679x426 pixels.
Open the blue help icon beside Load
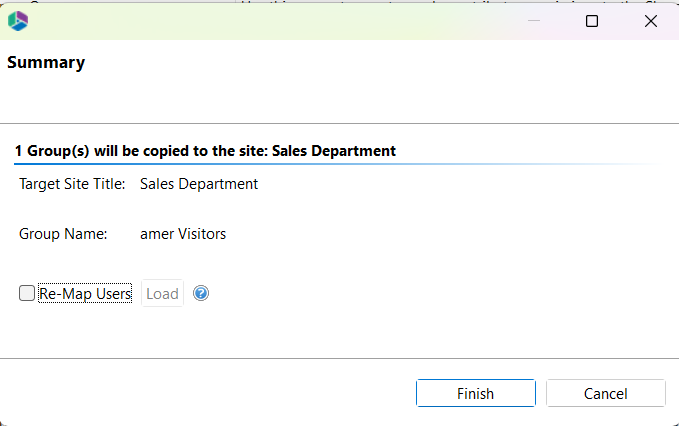tap(201, 294)
